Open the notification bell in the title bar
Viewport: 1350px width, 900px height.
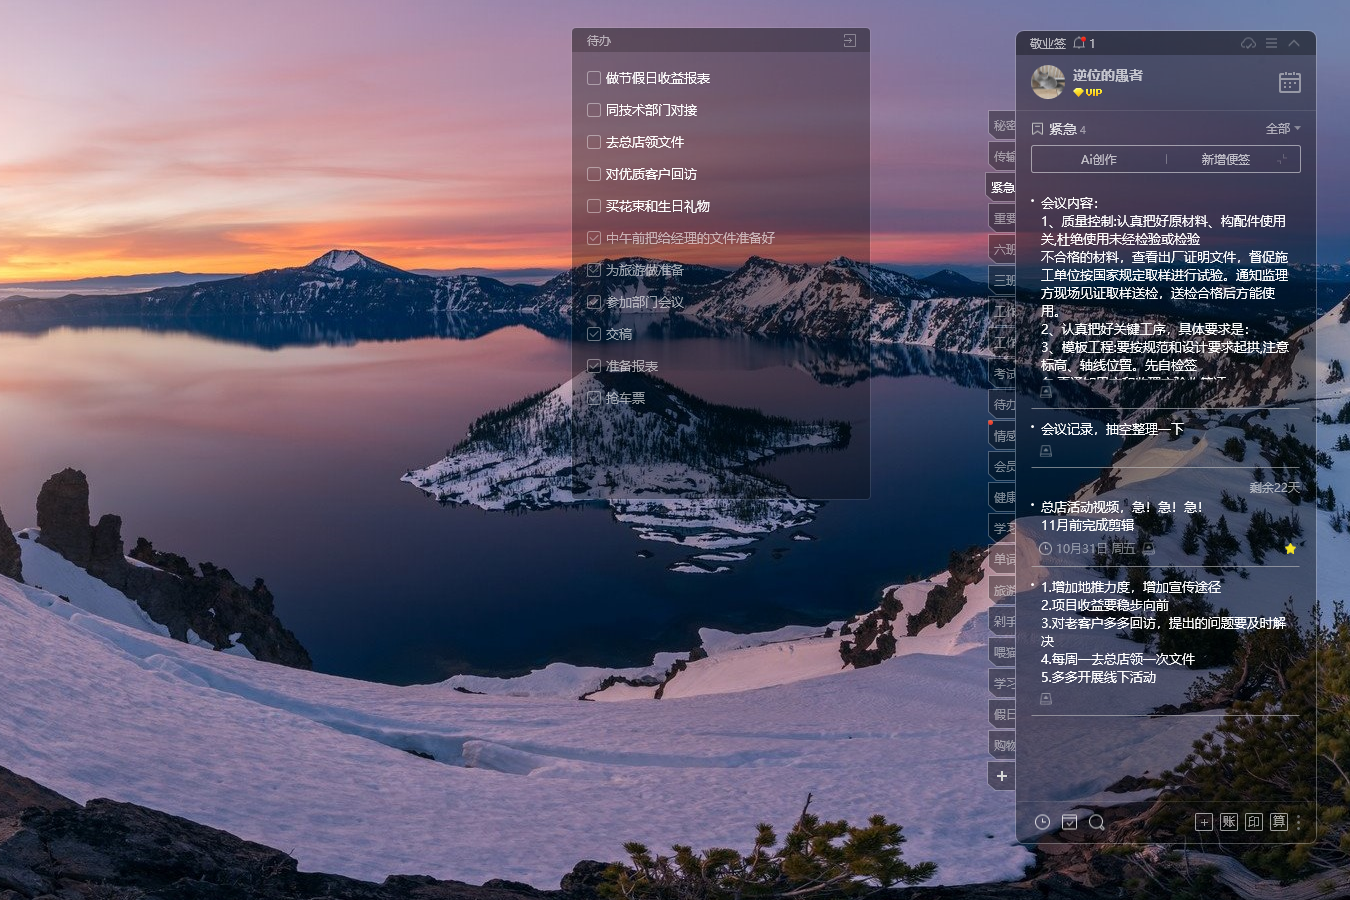pyautogui.click(x=1079, y=43)
